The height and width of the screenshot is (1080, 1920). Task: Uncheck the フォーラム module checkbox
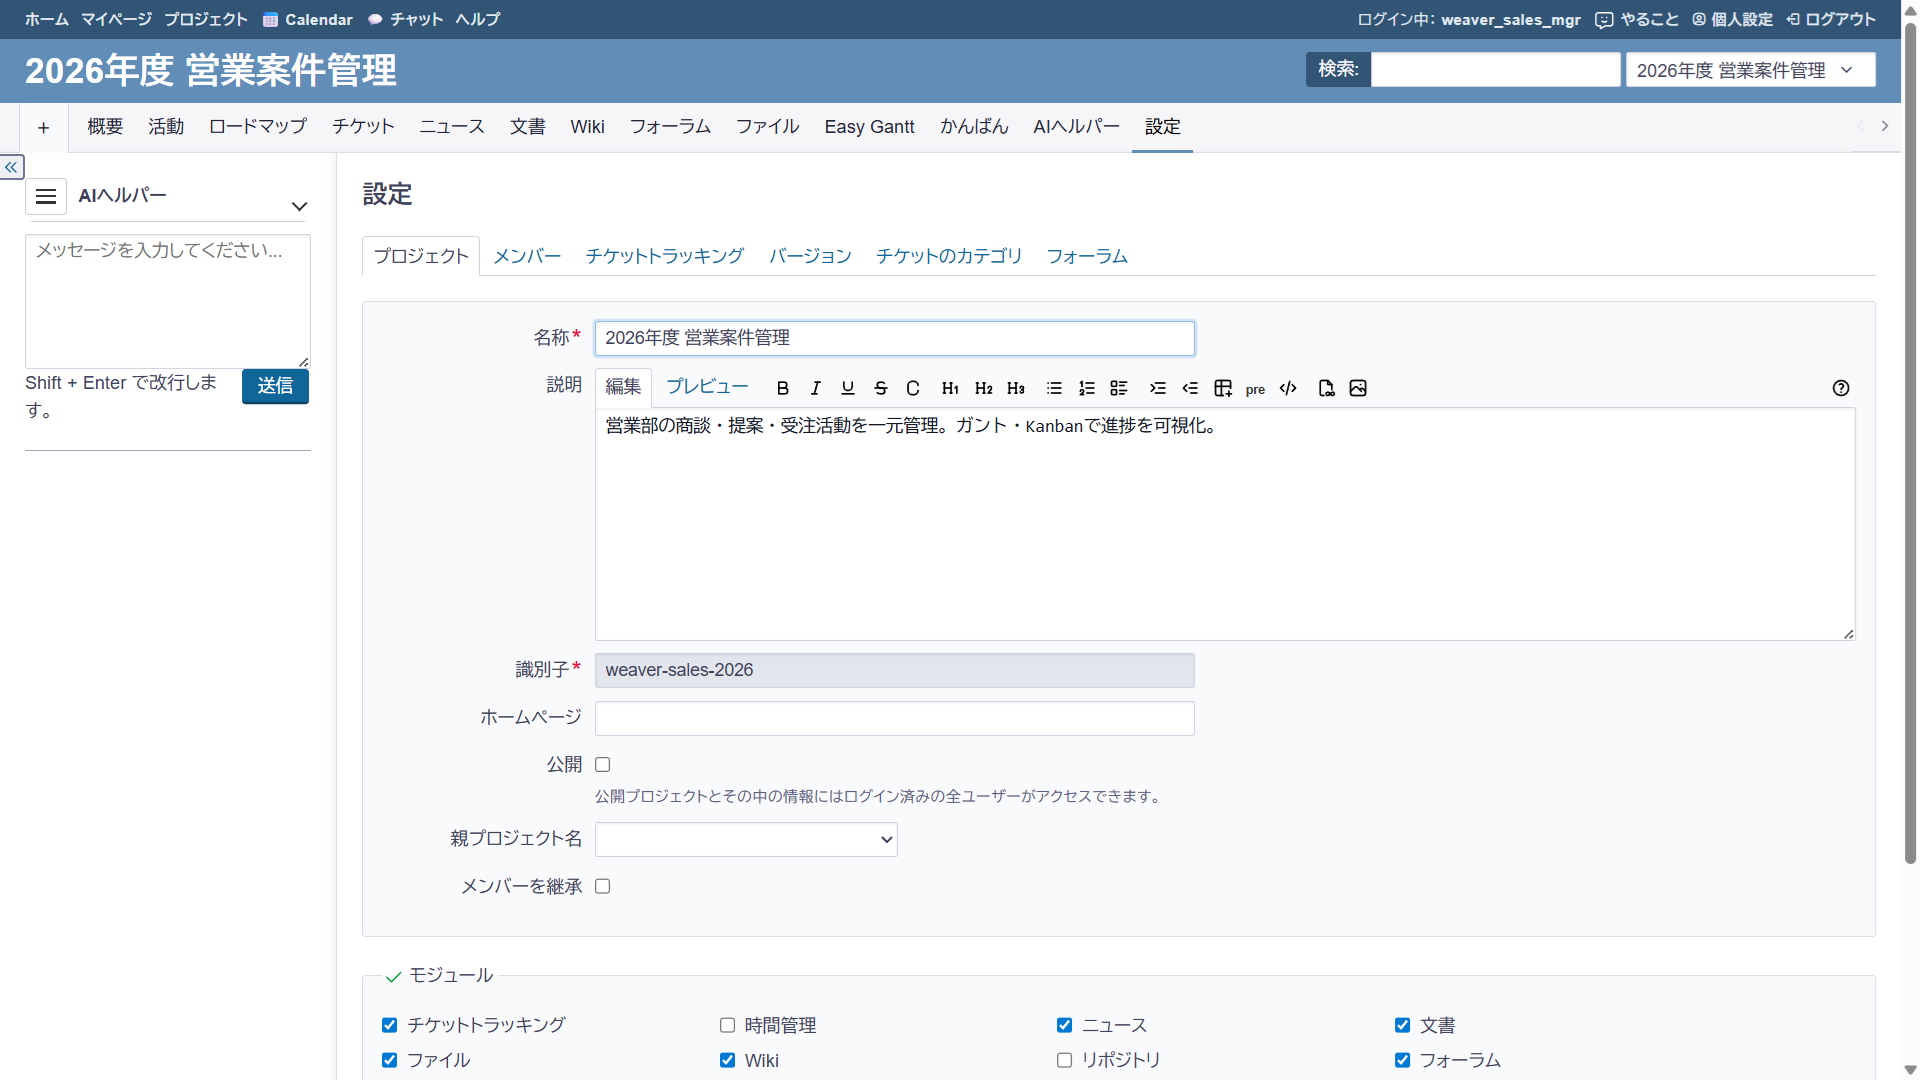[x=1403, y=1060]
